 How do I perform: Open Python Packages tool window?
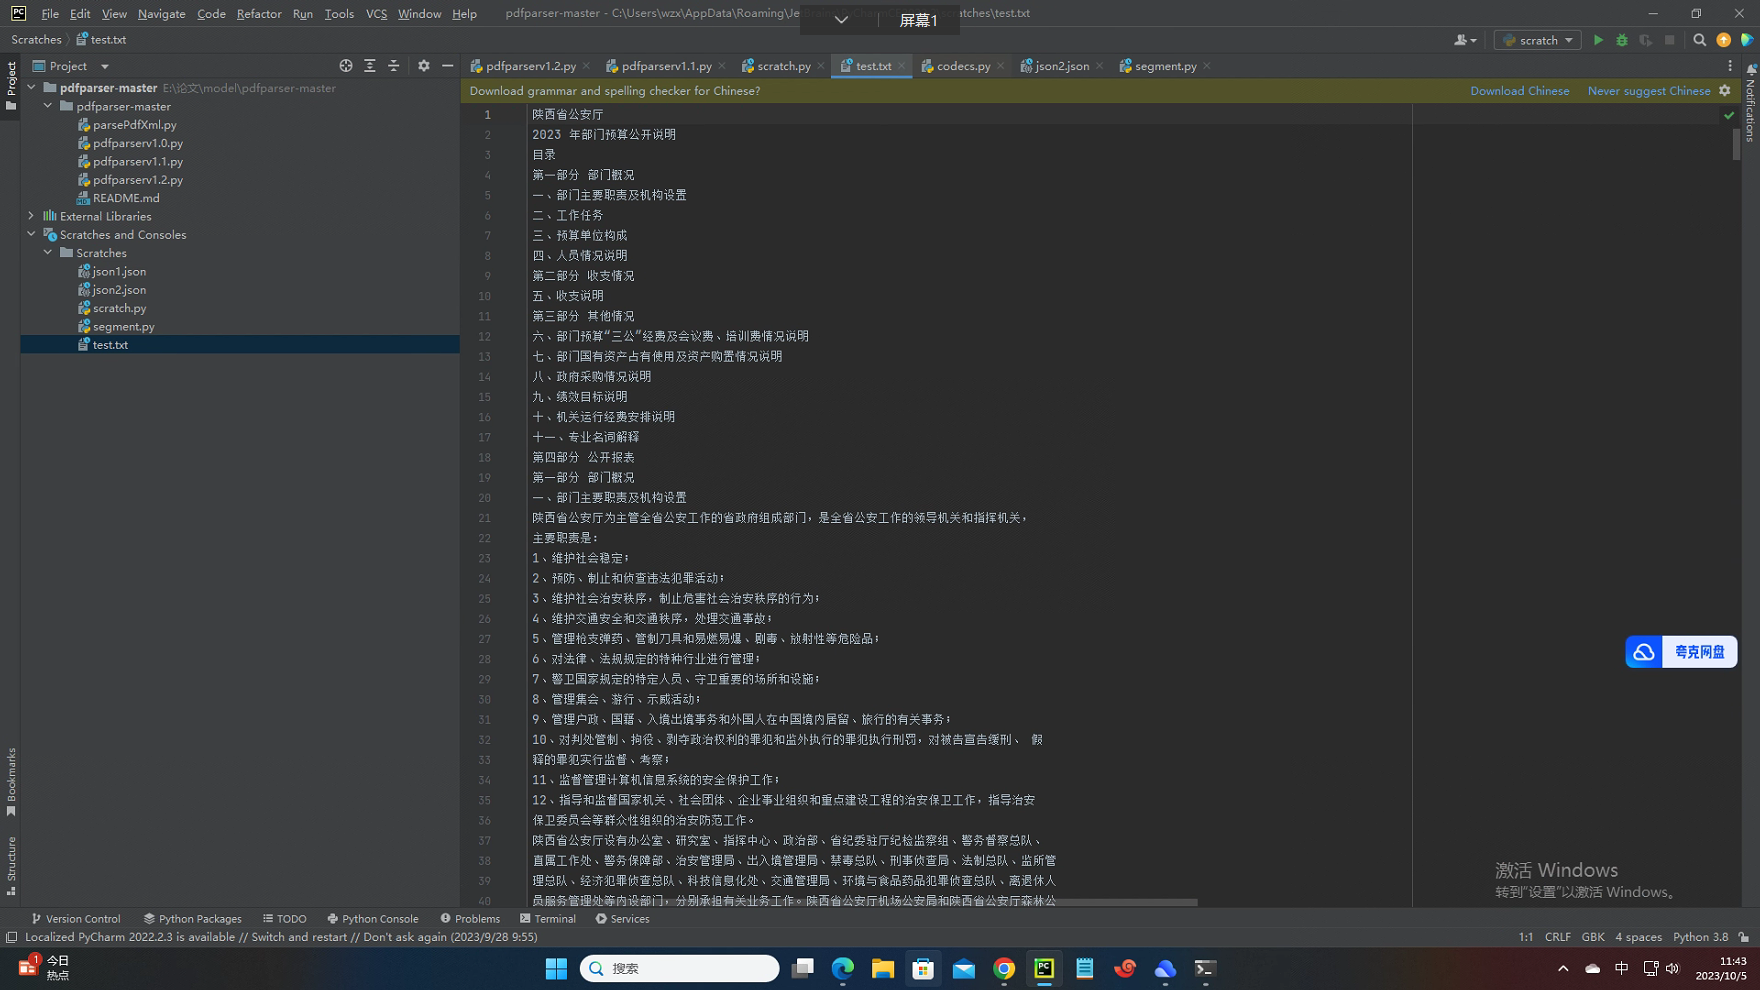(x=192, y=919)
